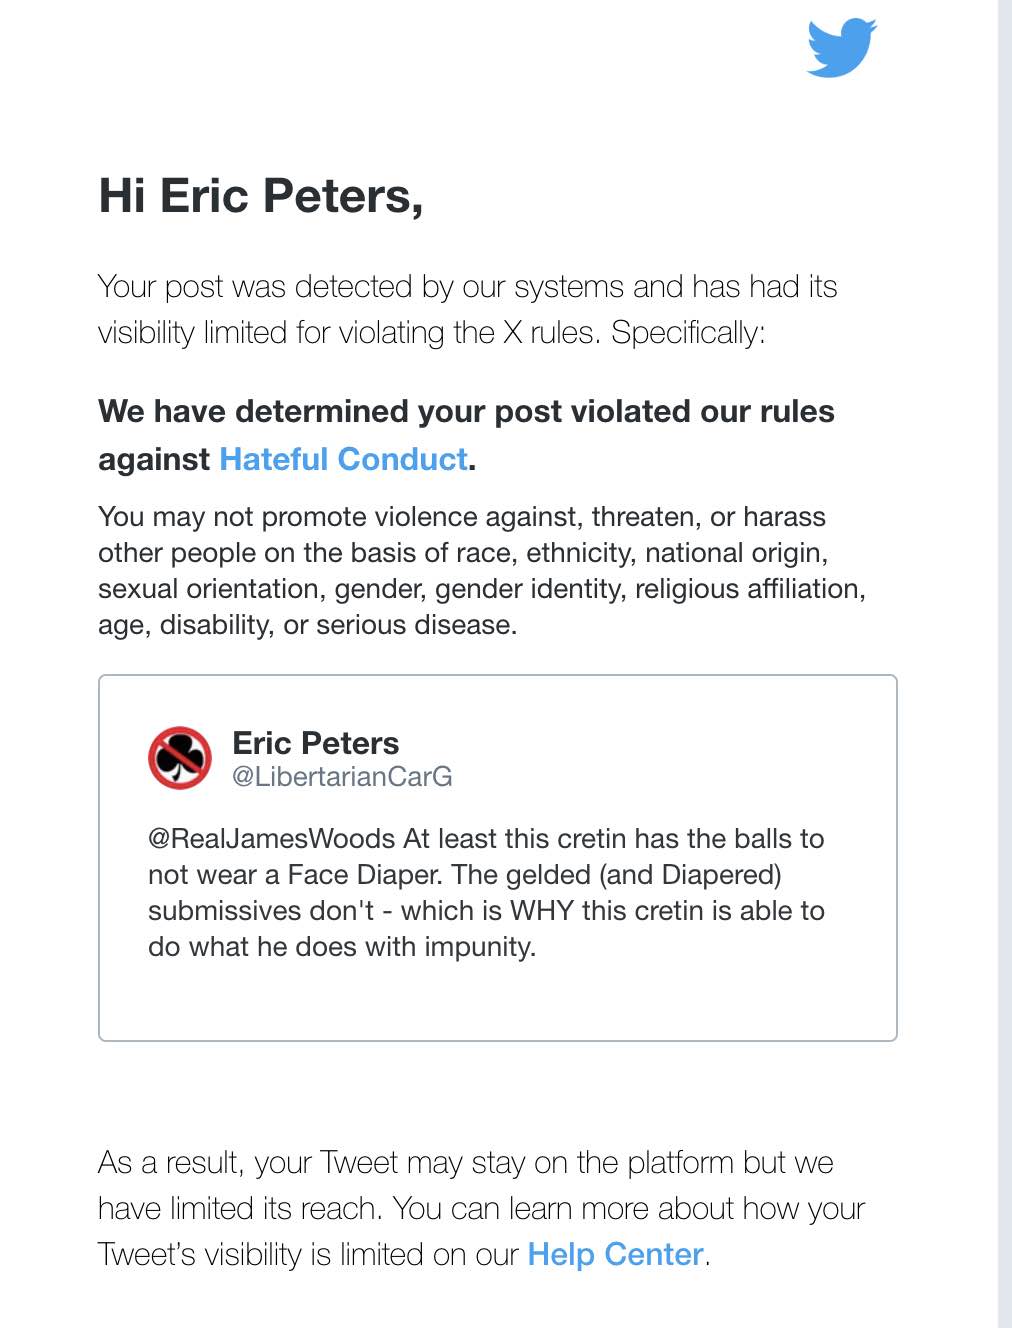This screenshot has width=1012, height=1328.
Task: Click the @LibertarianCarG handle
Action: point(342,777)
